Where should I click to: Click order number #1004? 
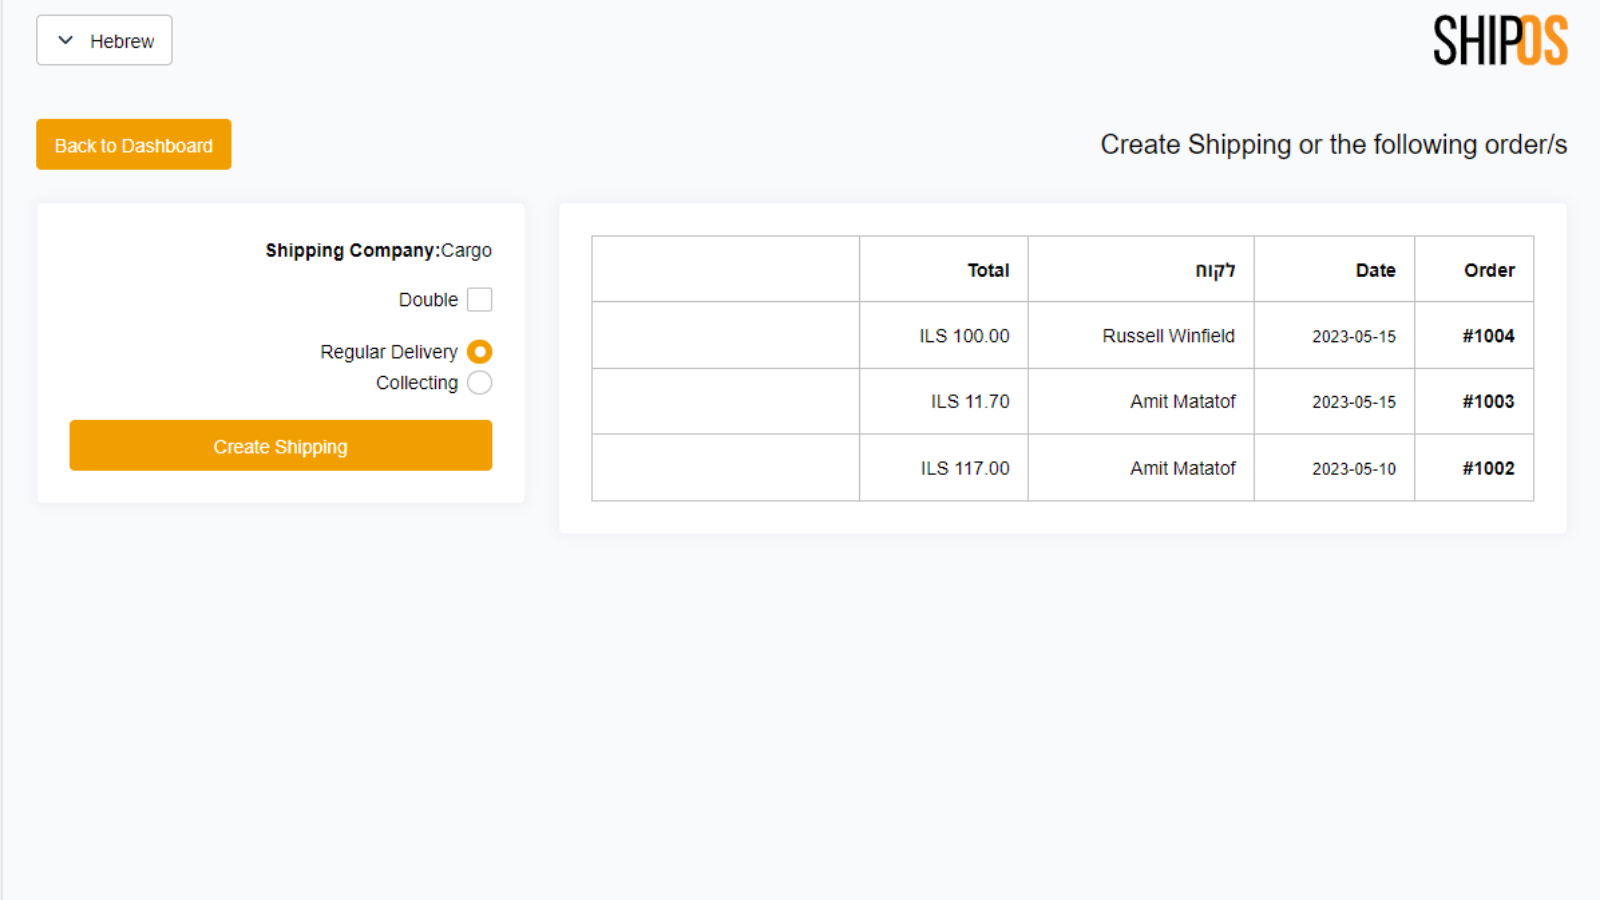[1488, 336]
